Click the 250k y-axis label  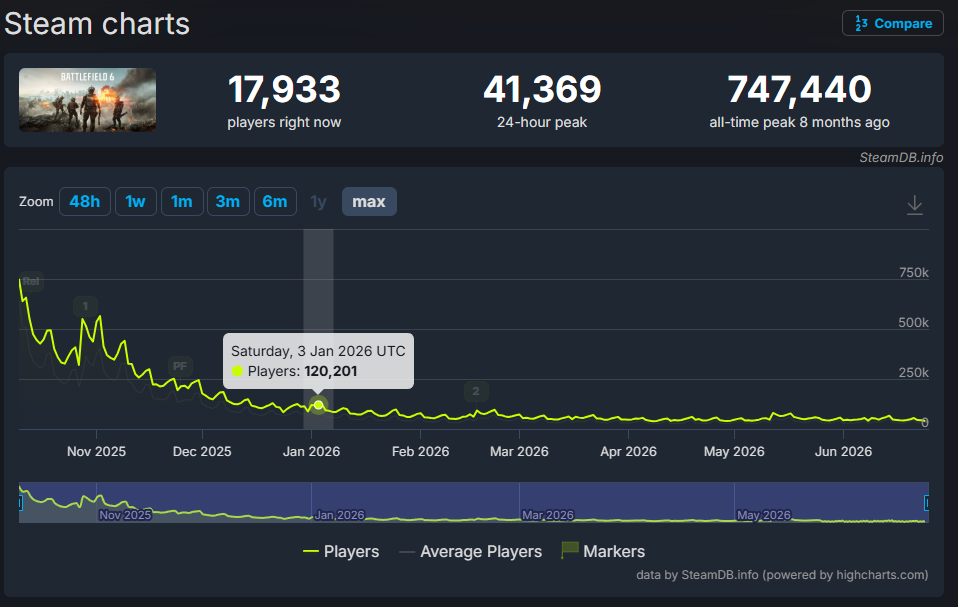tap(913, 373)
